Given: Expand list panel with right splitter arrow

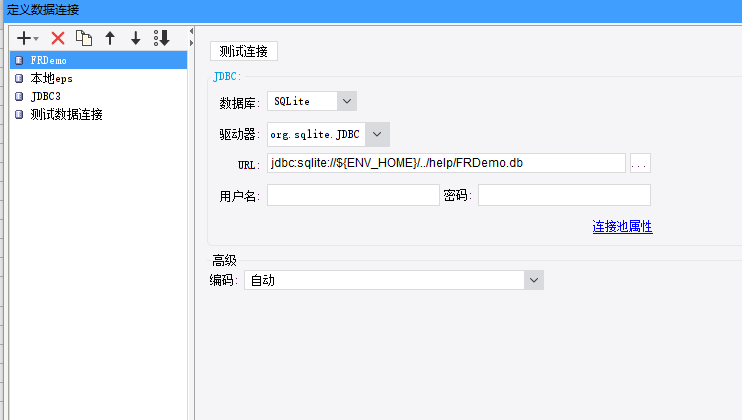Looking at the screenshot, I should 191,43.
